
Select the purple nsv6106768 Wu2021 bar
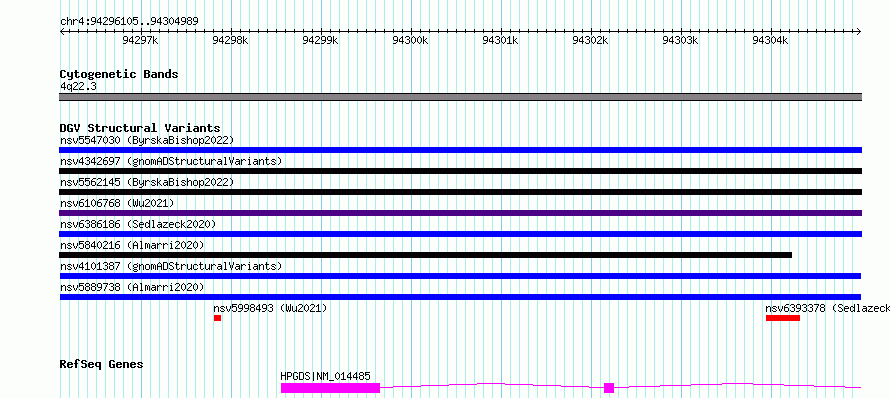pyautogui.click(x=460, y=213)
